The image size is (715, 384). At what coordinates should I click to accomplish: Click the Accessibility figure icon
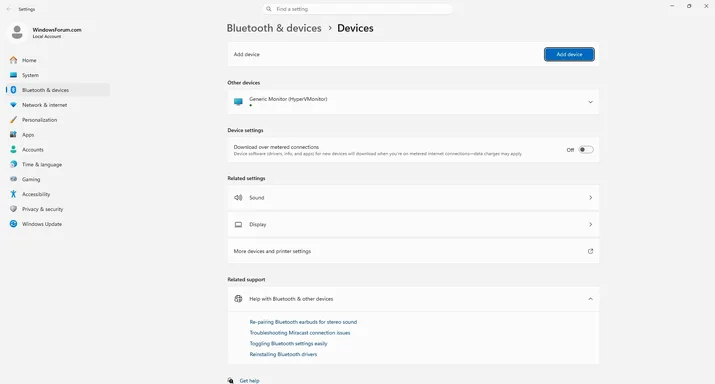pos(13,194)
